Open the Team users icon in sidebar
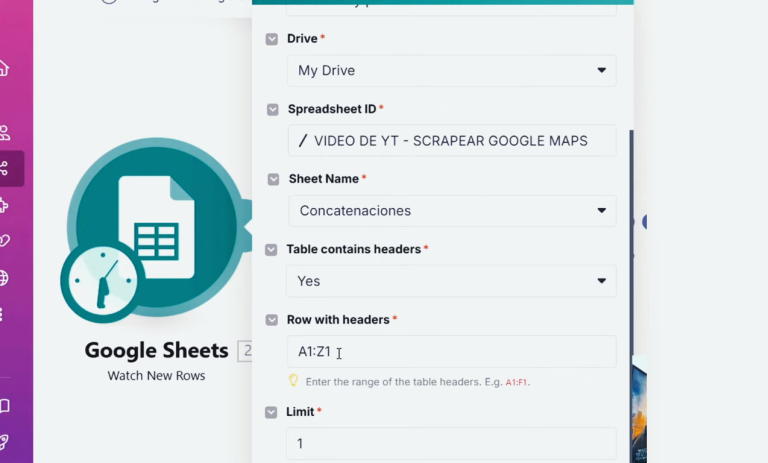Screen dimensions: 768x463 (x=5, y=132)
